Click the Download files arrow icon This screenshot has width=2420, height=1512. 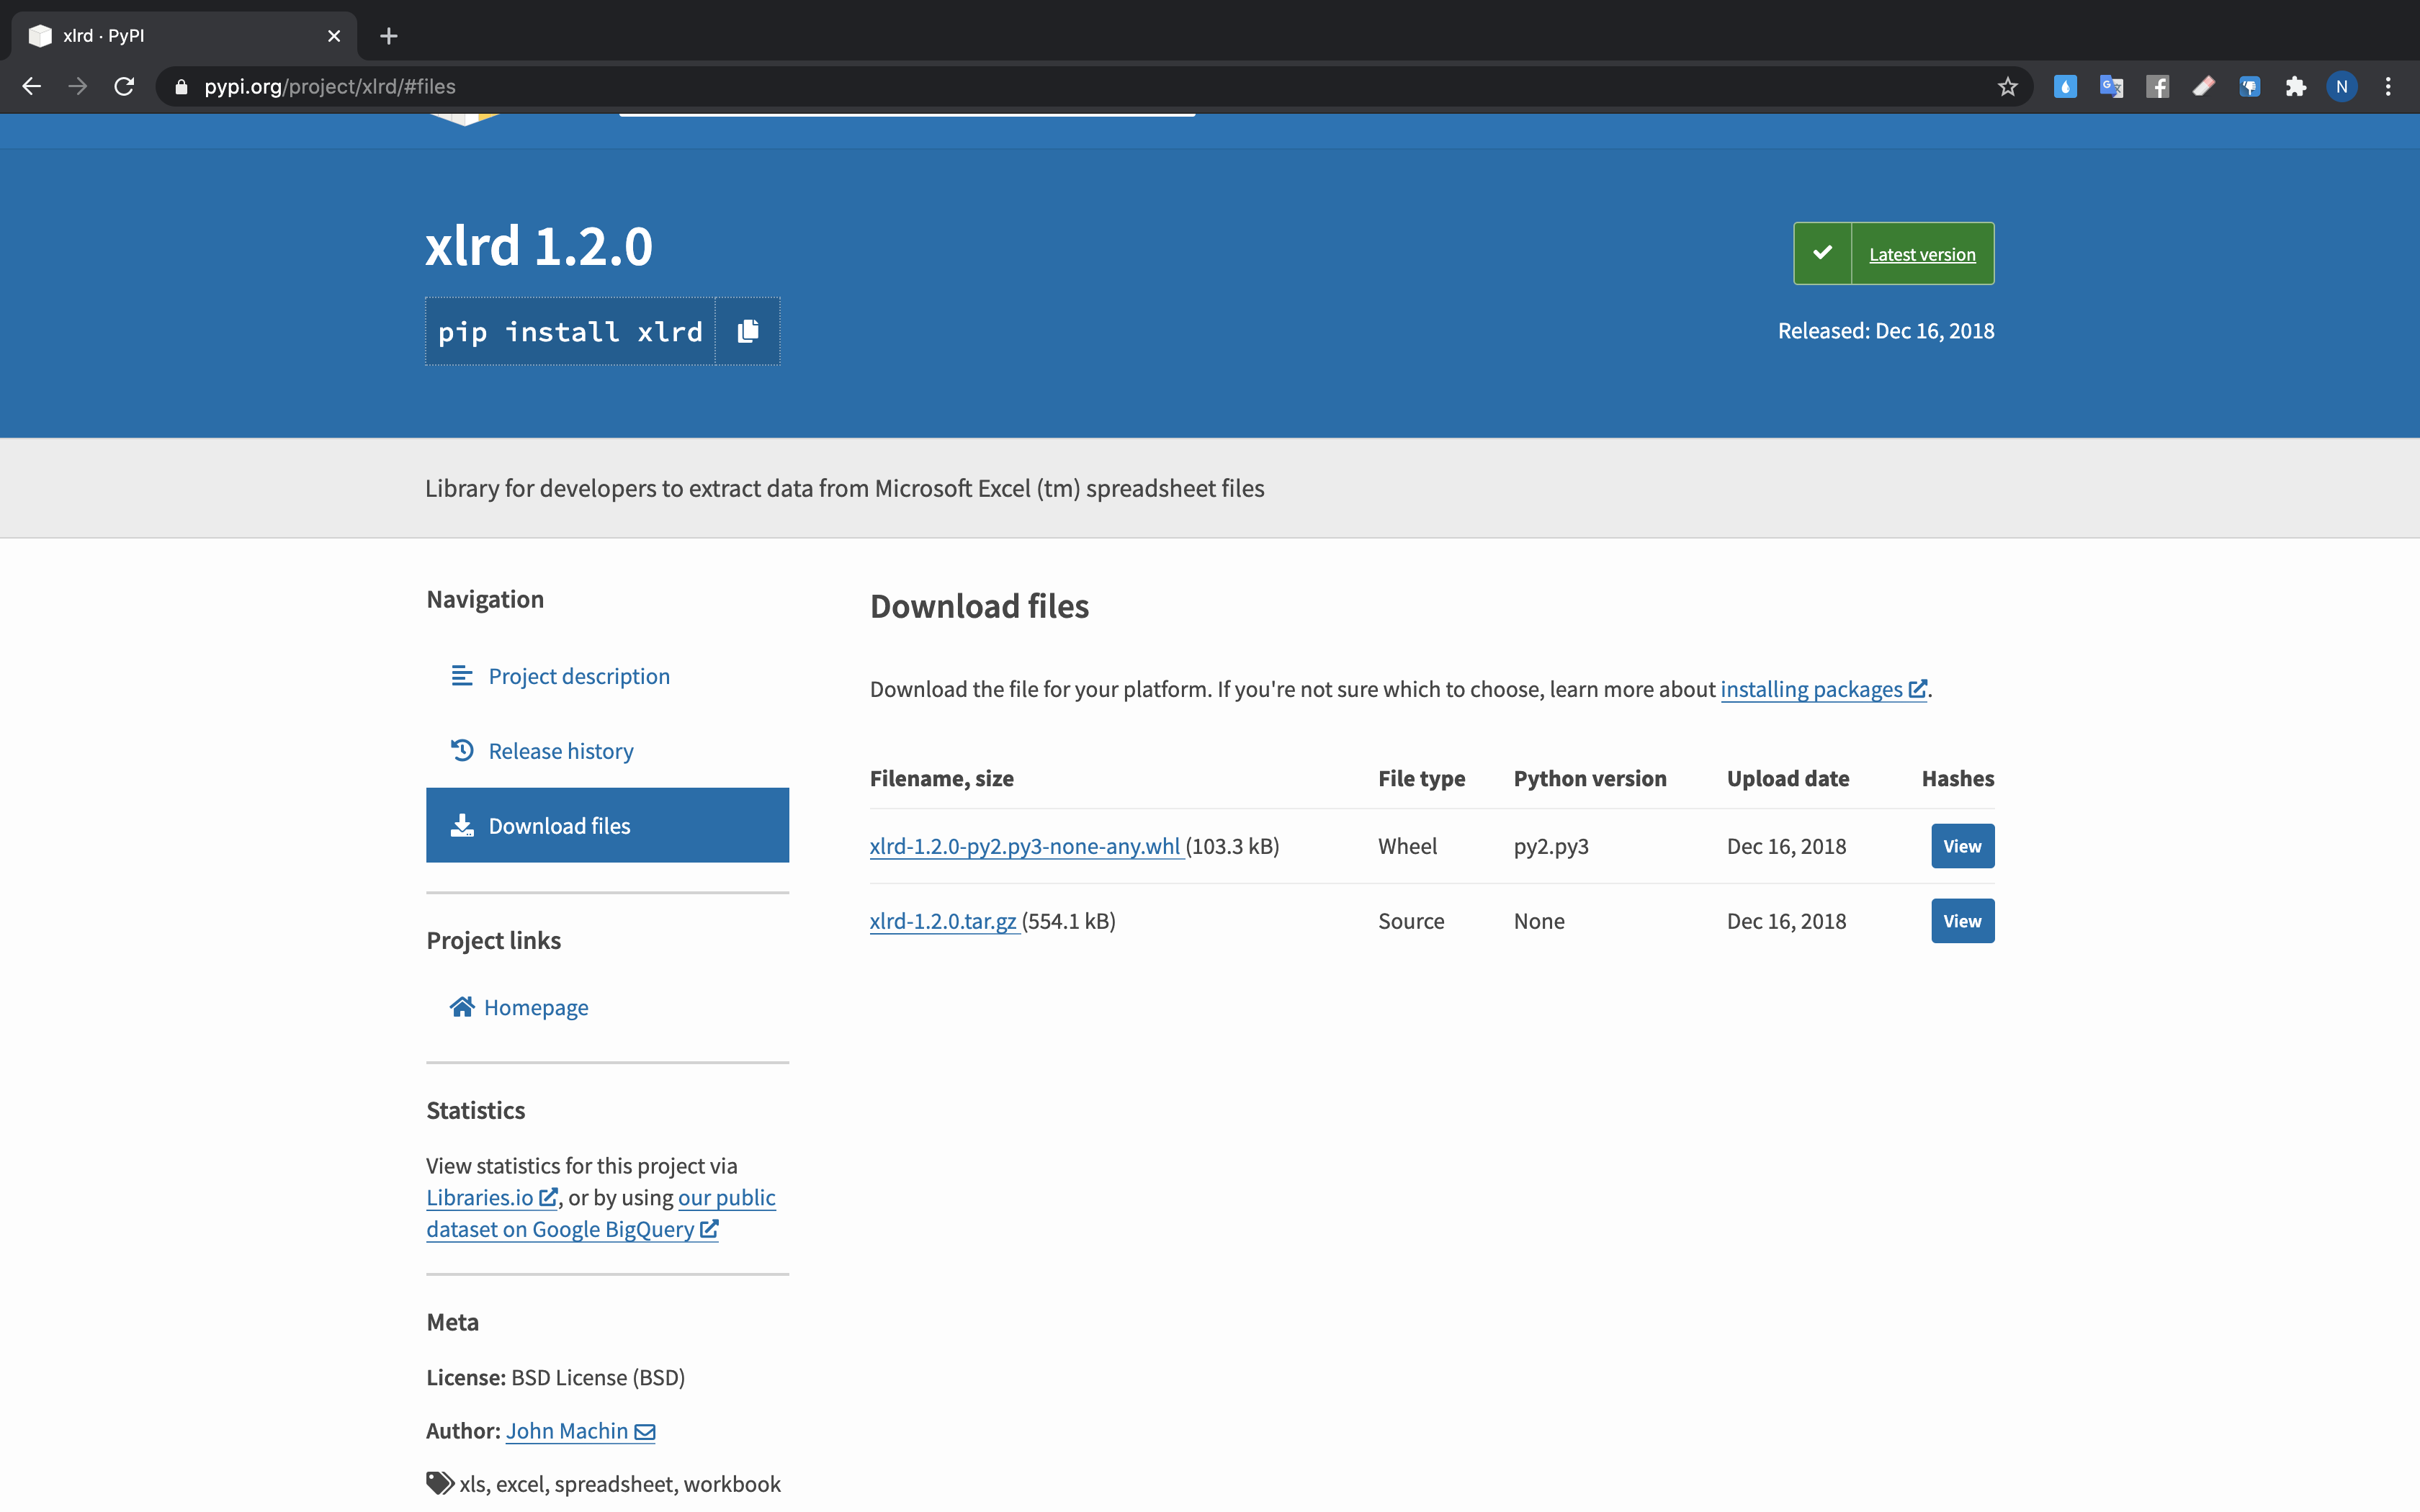461,825
